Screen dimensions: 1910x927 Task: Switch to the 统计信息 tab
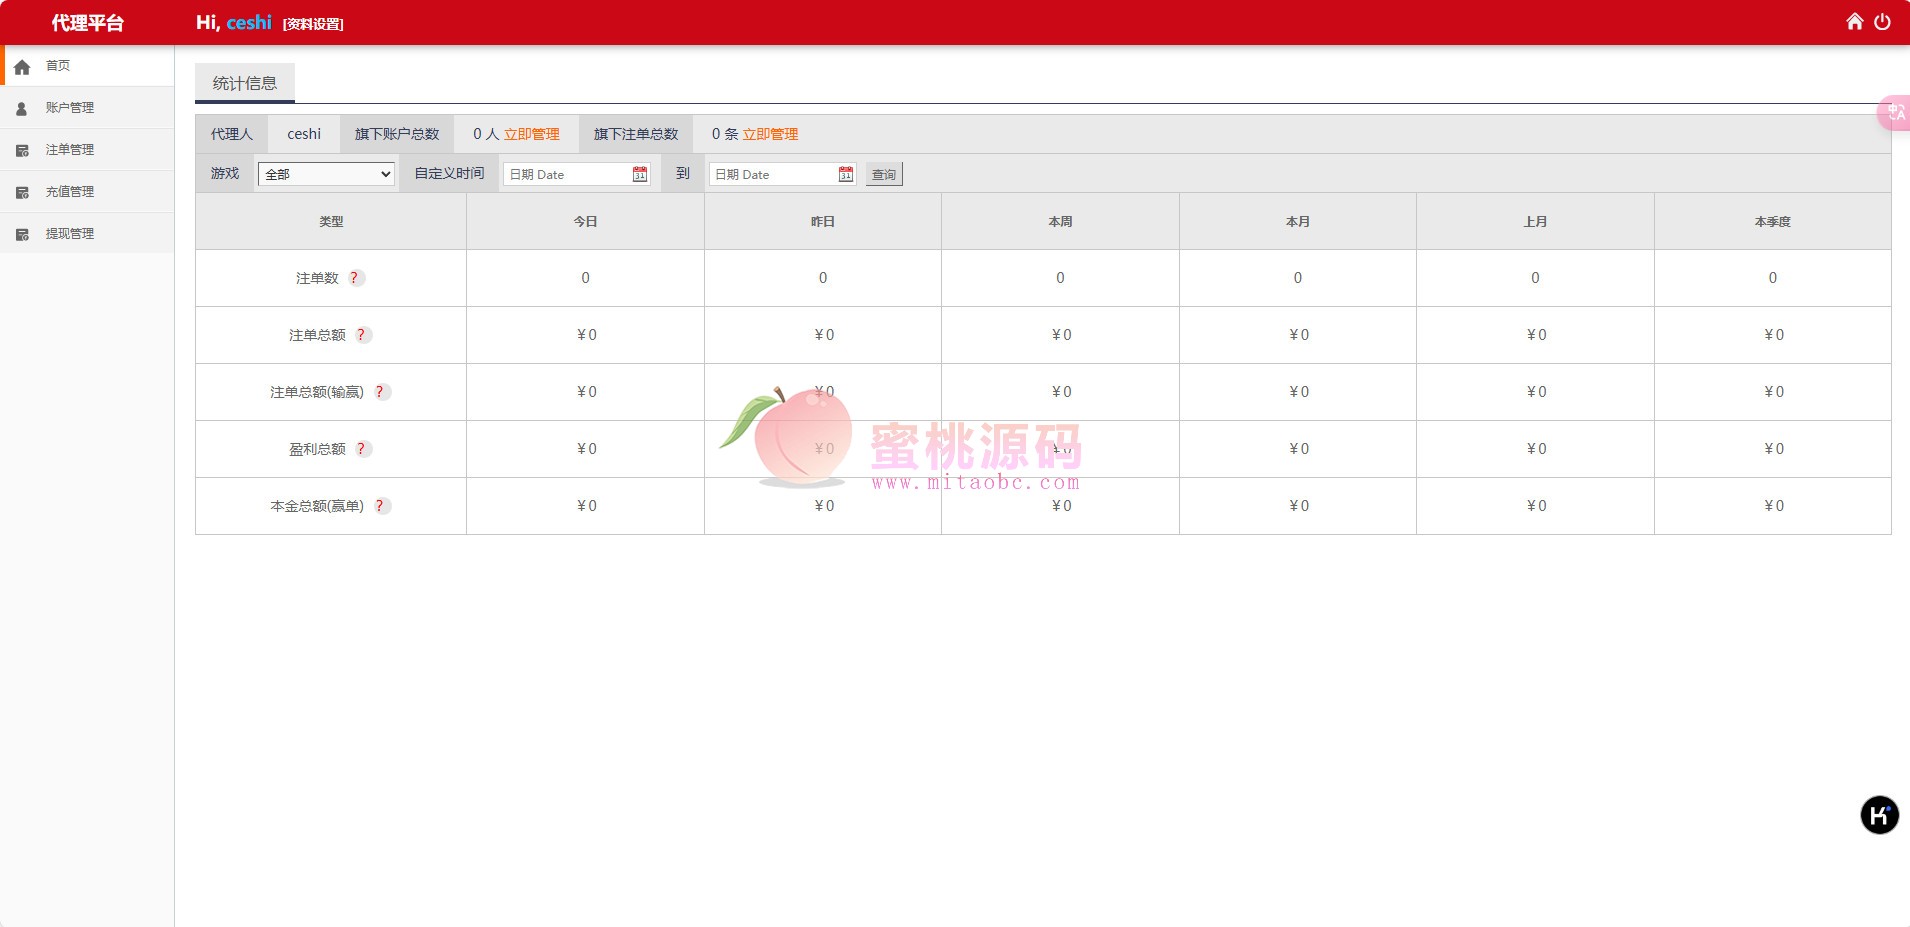(245, 83)
